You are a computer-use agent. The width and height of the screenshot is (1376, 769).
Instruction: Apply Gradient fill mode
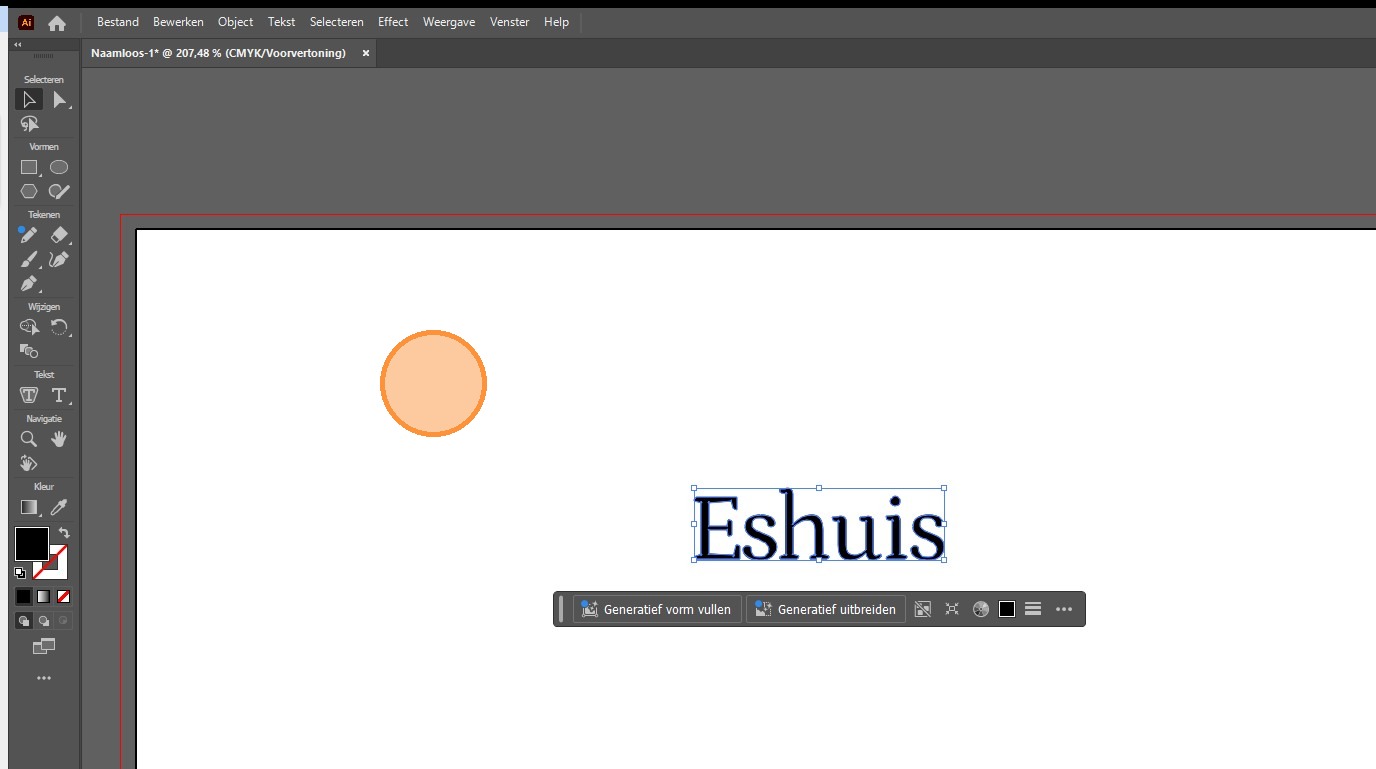click(43, 596)
